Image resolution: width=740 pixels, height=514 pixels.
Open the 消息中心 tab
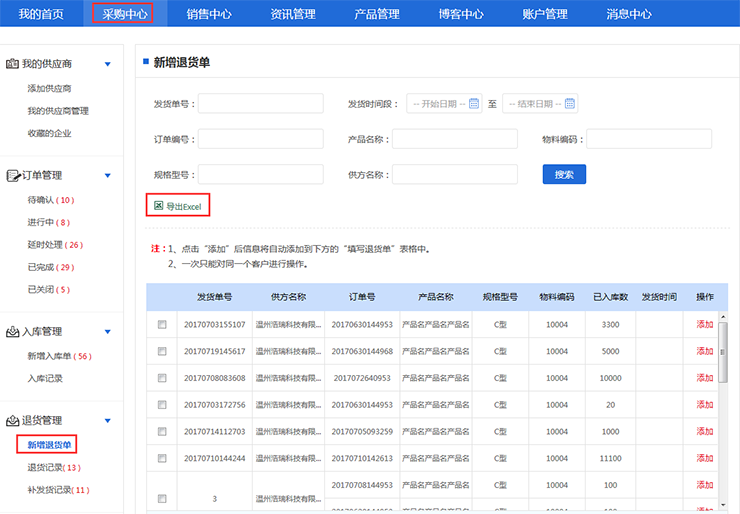(629, 14)
